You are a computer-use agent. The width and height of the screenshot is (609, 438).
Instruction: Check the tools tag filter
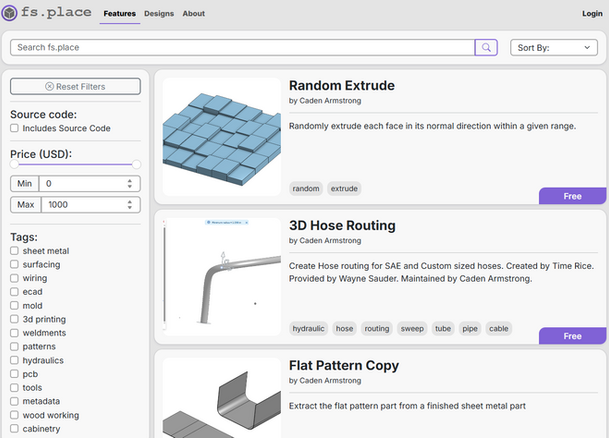coord(14,388)
